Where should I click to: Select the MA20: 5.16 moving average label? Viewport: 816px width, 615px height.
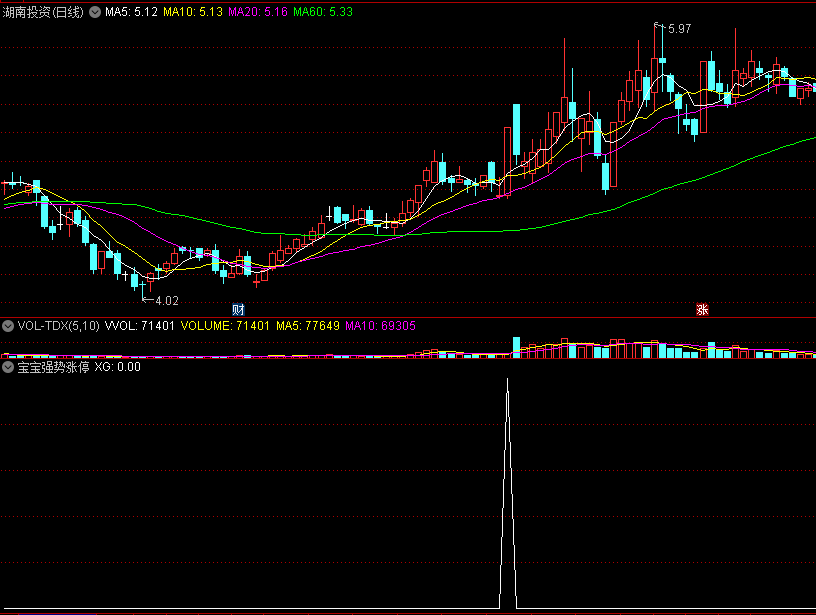coord(258,12)
